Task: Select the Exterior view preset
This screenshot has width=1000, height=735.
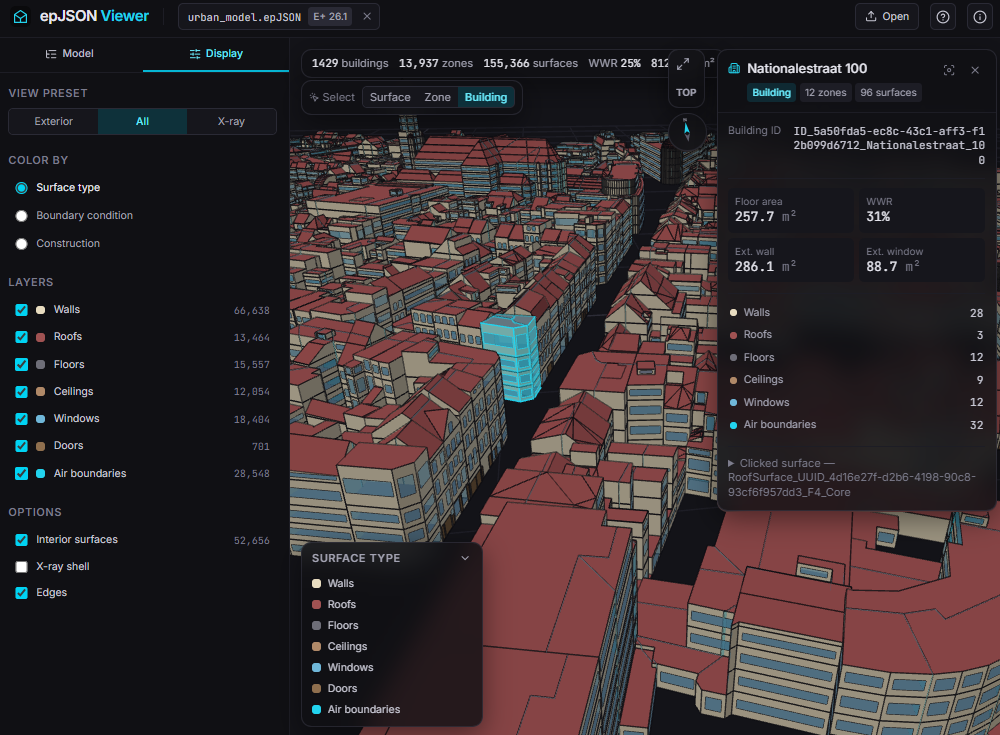Action: pos(54,121)
